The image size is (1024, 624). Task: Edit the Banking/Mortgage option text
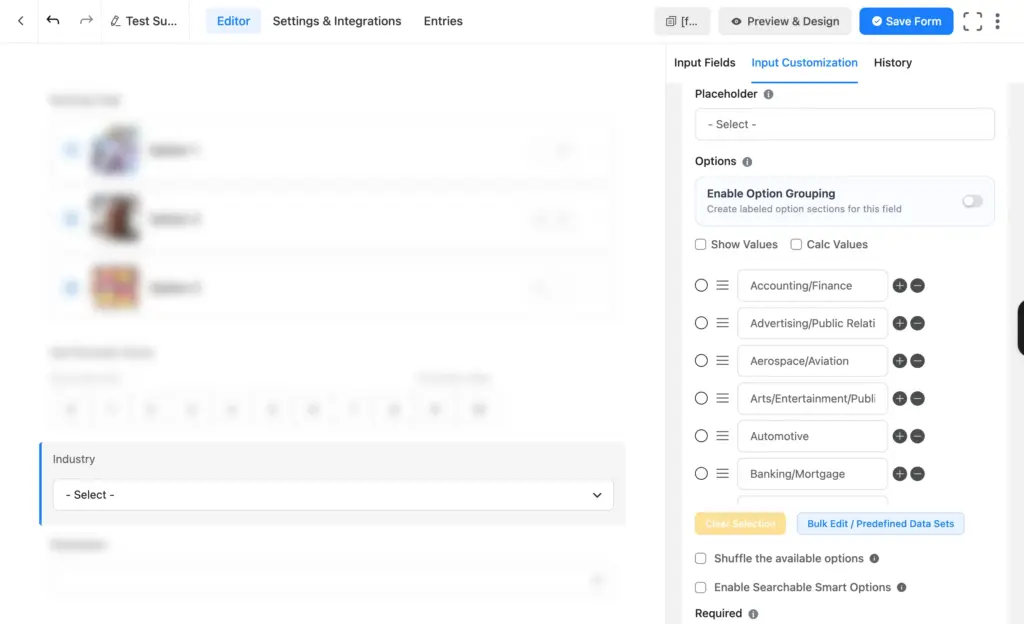click(x=812, y=474)
